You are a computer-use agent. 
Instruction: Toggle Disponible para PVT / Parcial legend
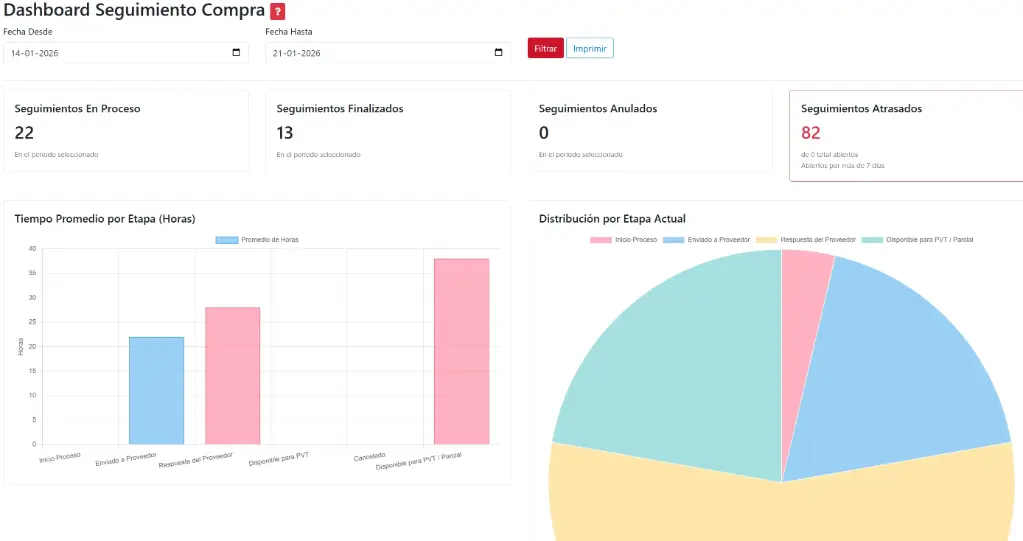(917, 240)
